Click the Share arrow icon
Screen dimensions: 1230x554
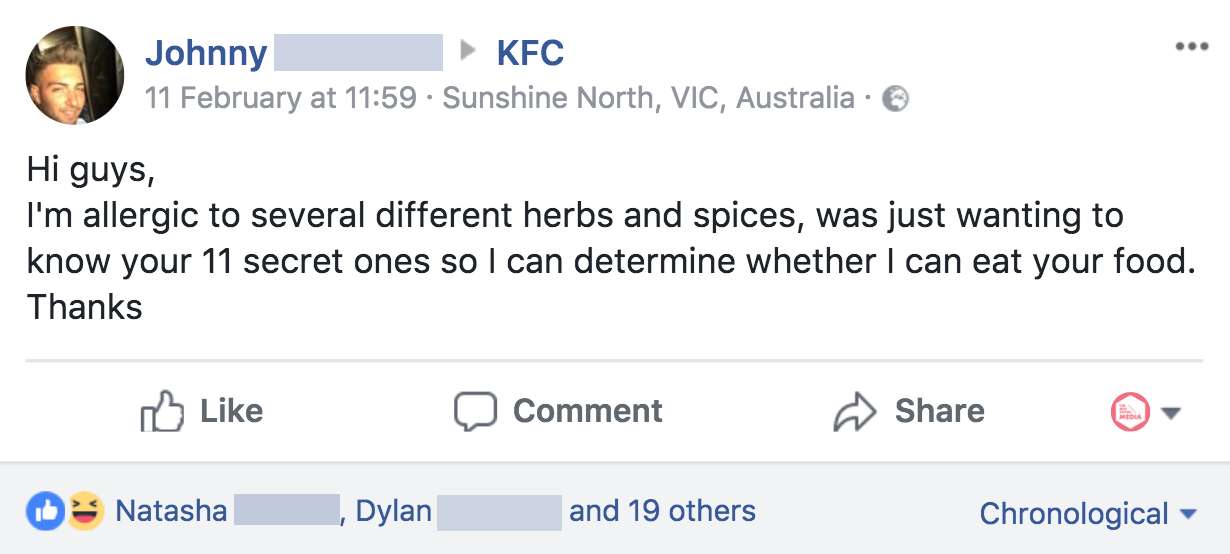854,411
